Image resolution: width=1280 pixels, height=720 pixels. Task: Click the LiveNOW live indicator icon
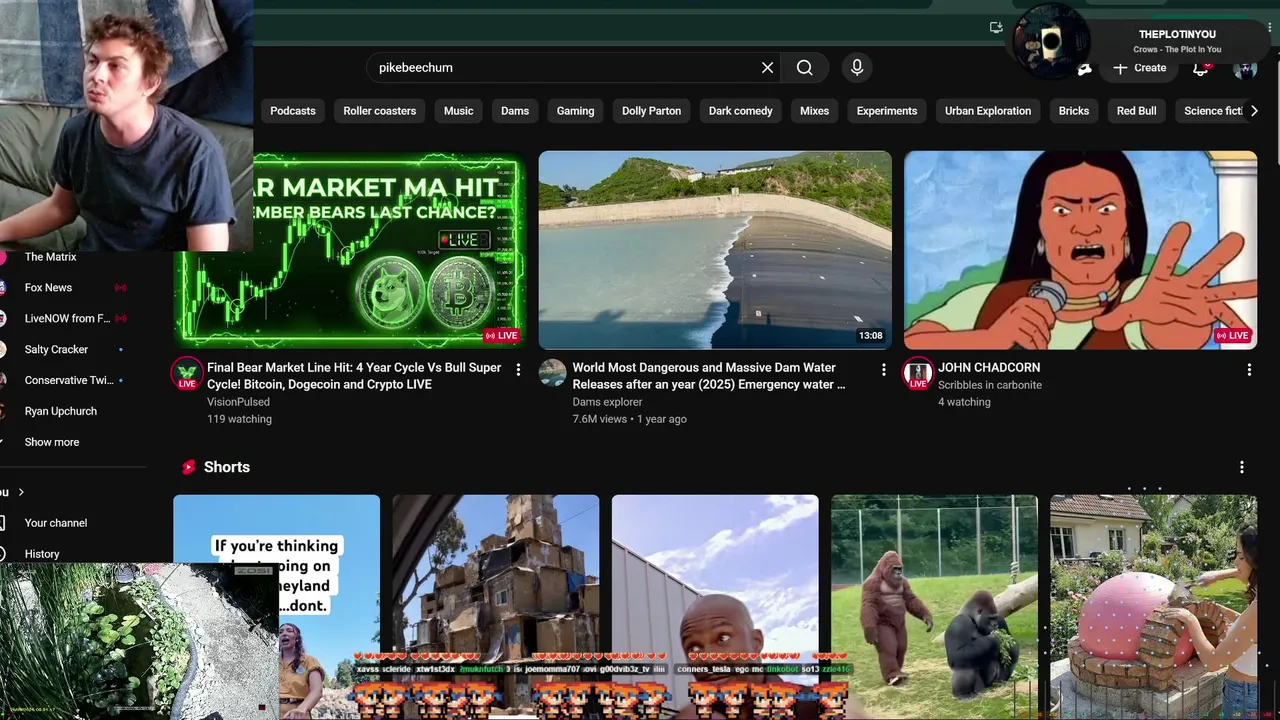click(121, 319)
